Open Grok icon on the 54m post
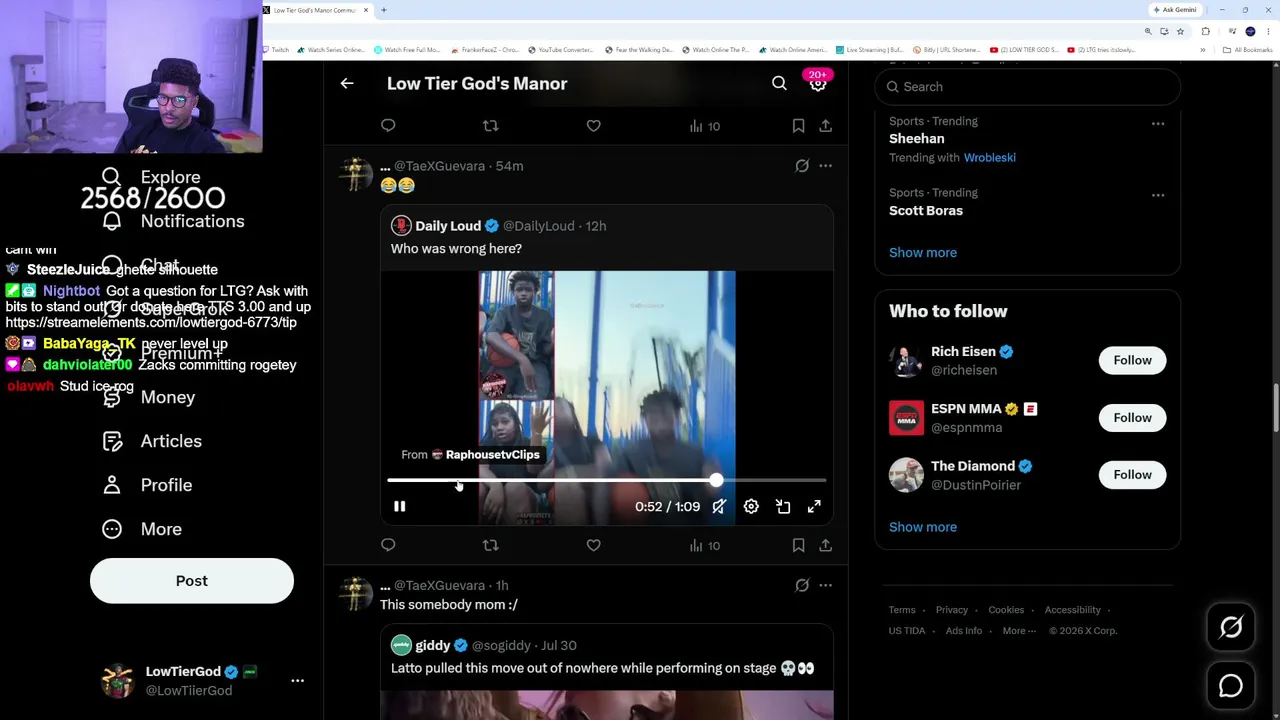Screen dimensions: 1280x720 coord(802,166)
